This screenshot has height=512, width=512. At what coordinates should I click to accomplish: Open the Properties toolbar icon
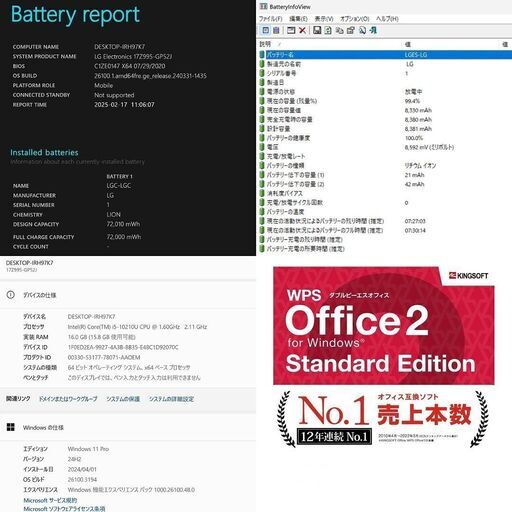[x=351, y=30]
